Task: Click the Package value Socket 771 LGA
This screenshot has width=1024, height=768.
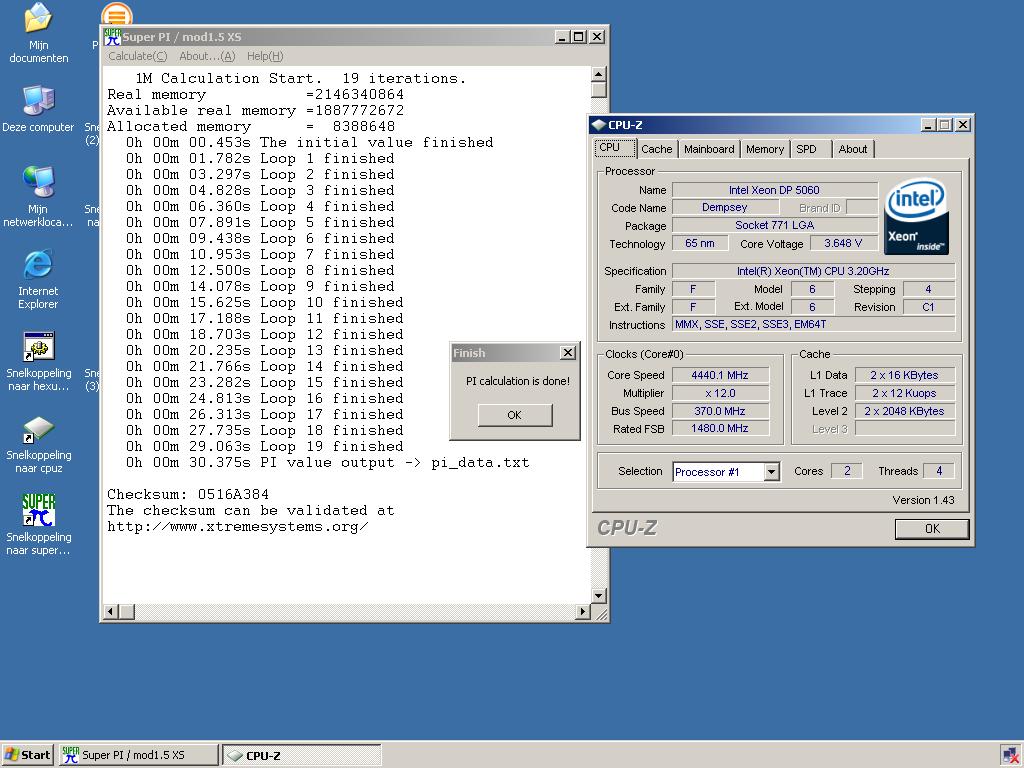Action: 775,225
